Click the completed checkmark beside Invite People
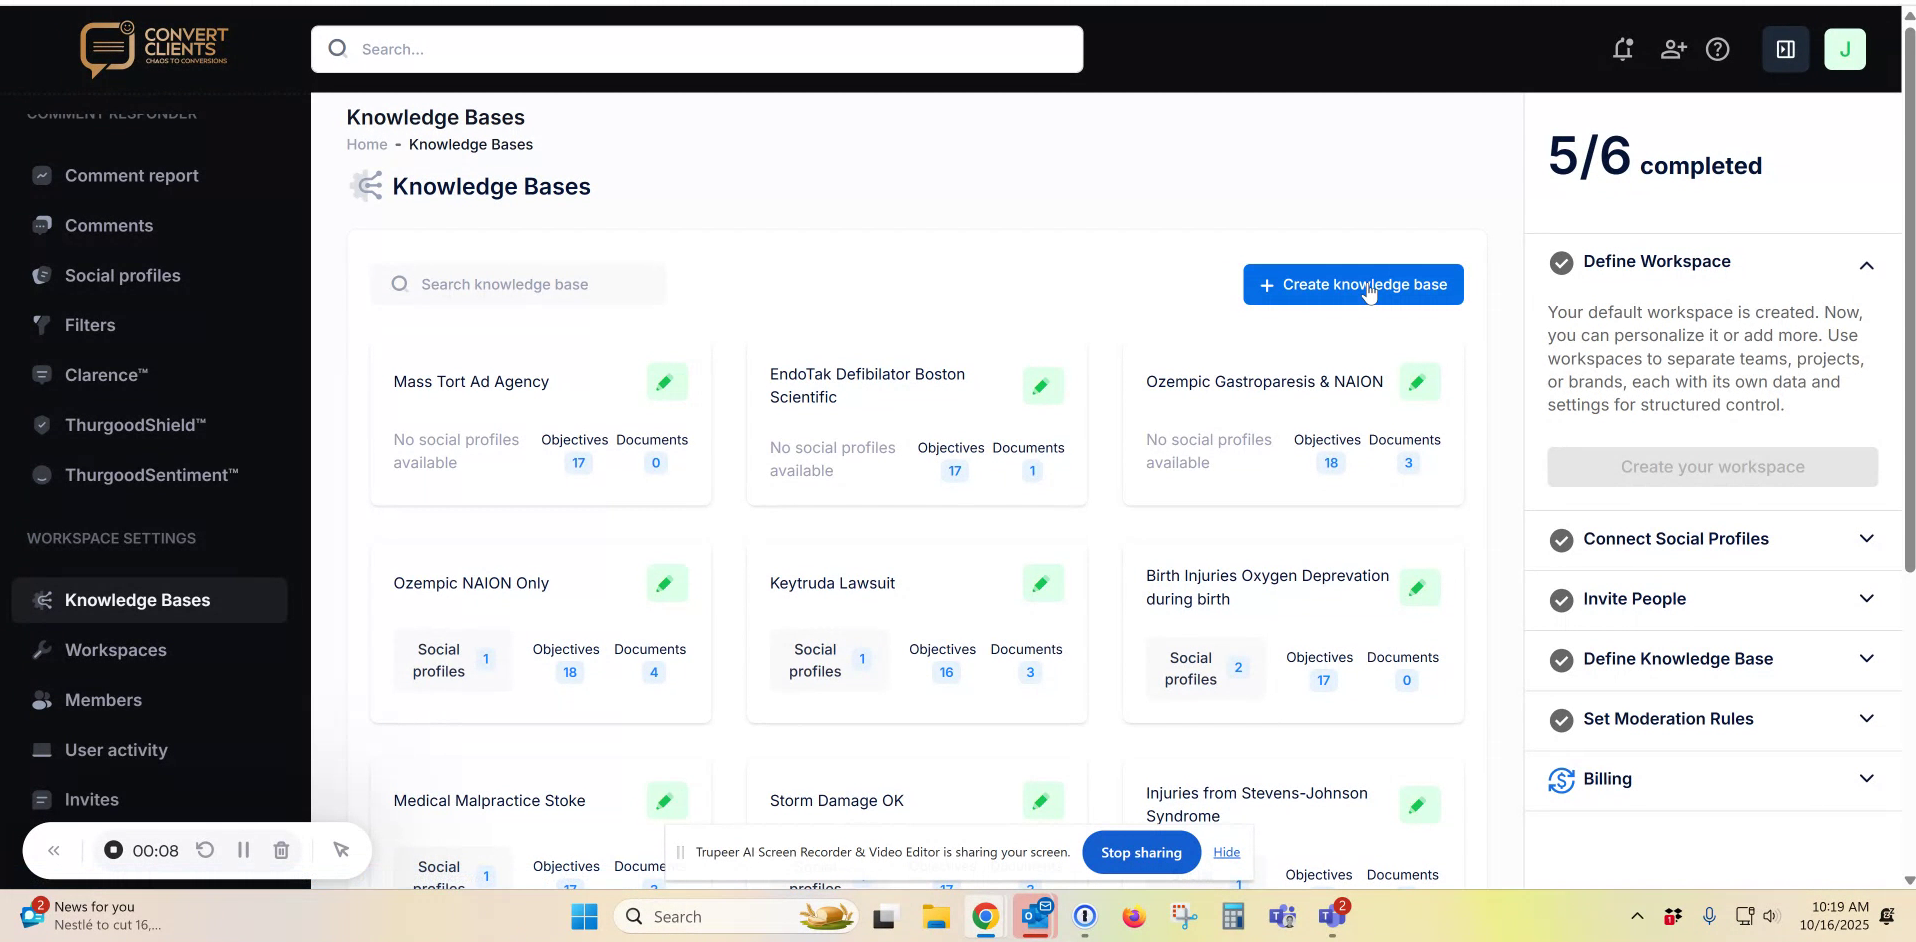 pyautogui.click(x=1561, y=600)
